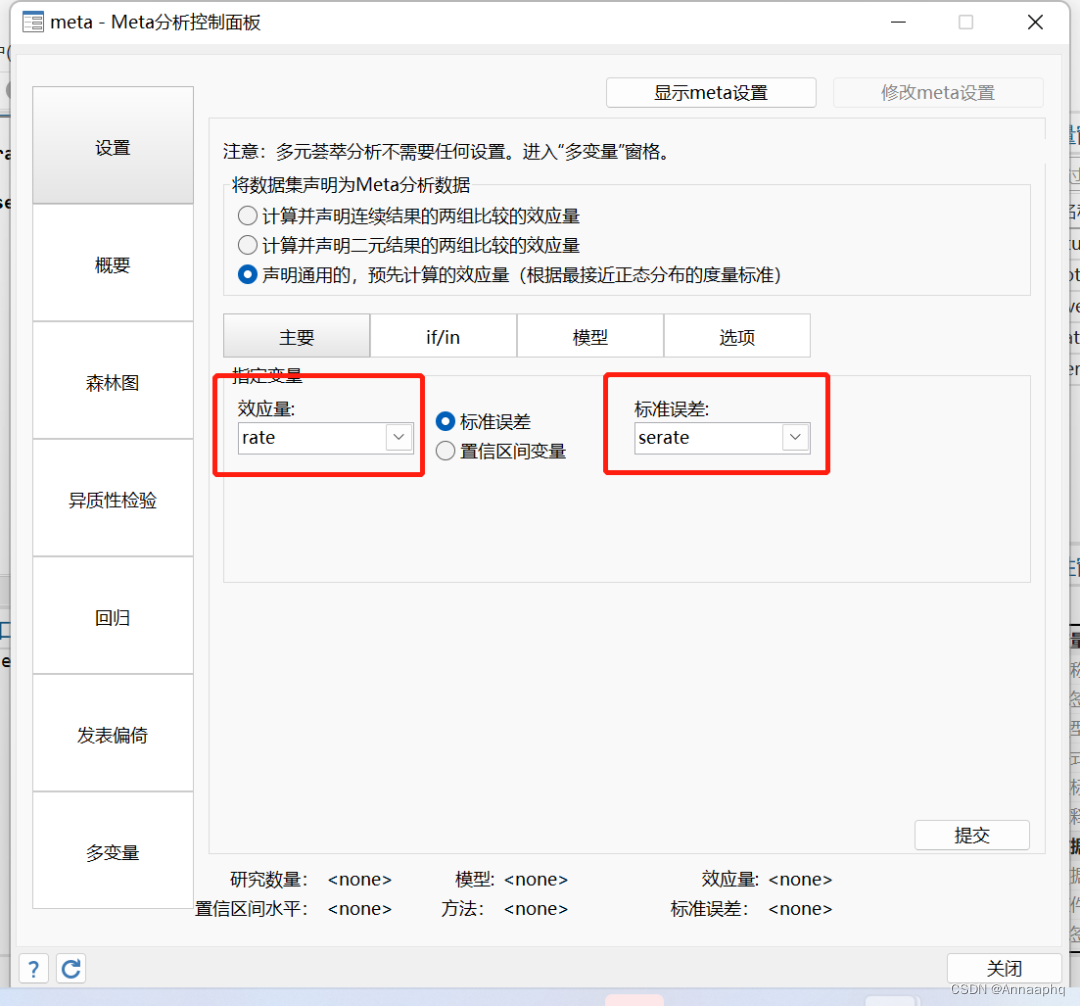This screenshot has height=1006, width=1080.
Task: Switch to the if/in tab
Action: click(443, 335)
